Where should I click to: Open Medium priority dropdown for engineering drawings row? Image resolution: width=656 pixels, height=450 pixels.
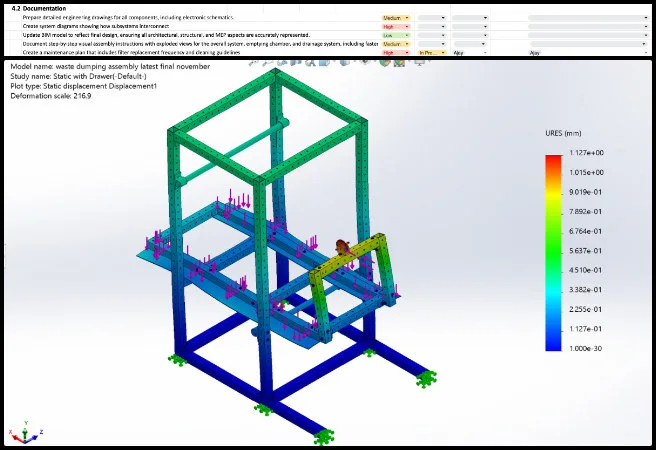pyautogui.click(x=395, y=18)
